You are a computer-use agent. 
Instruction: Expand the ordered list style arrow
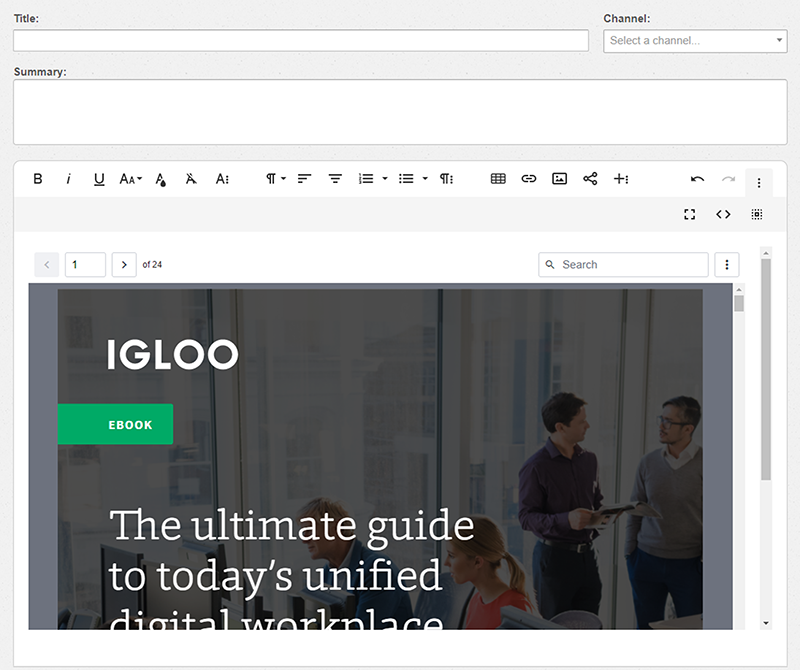click(x=385, y=179)
